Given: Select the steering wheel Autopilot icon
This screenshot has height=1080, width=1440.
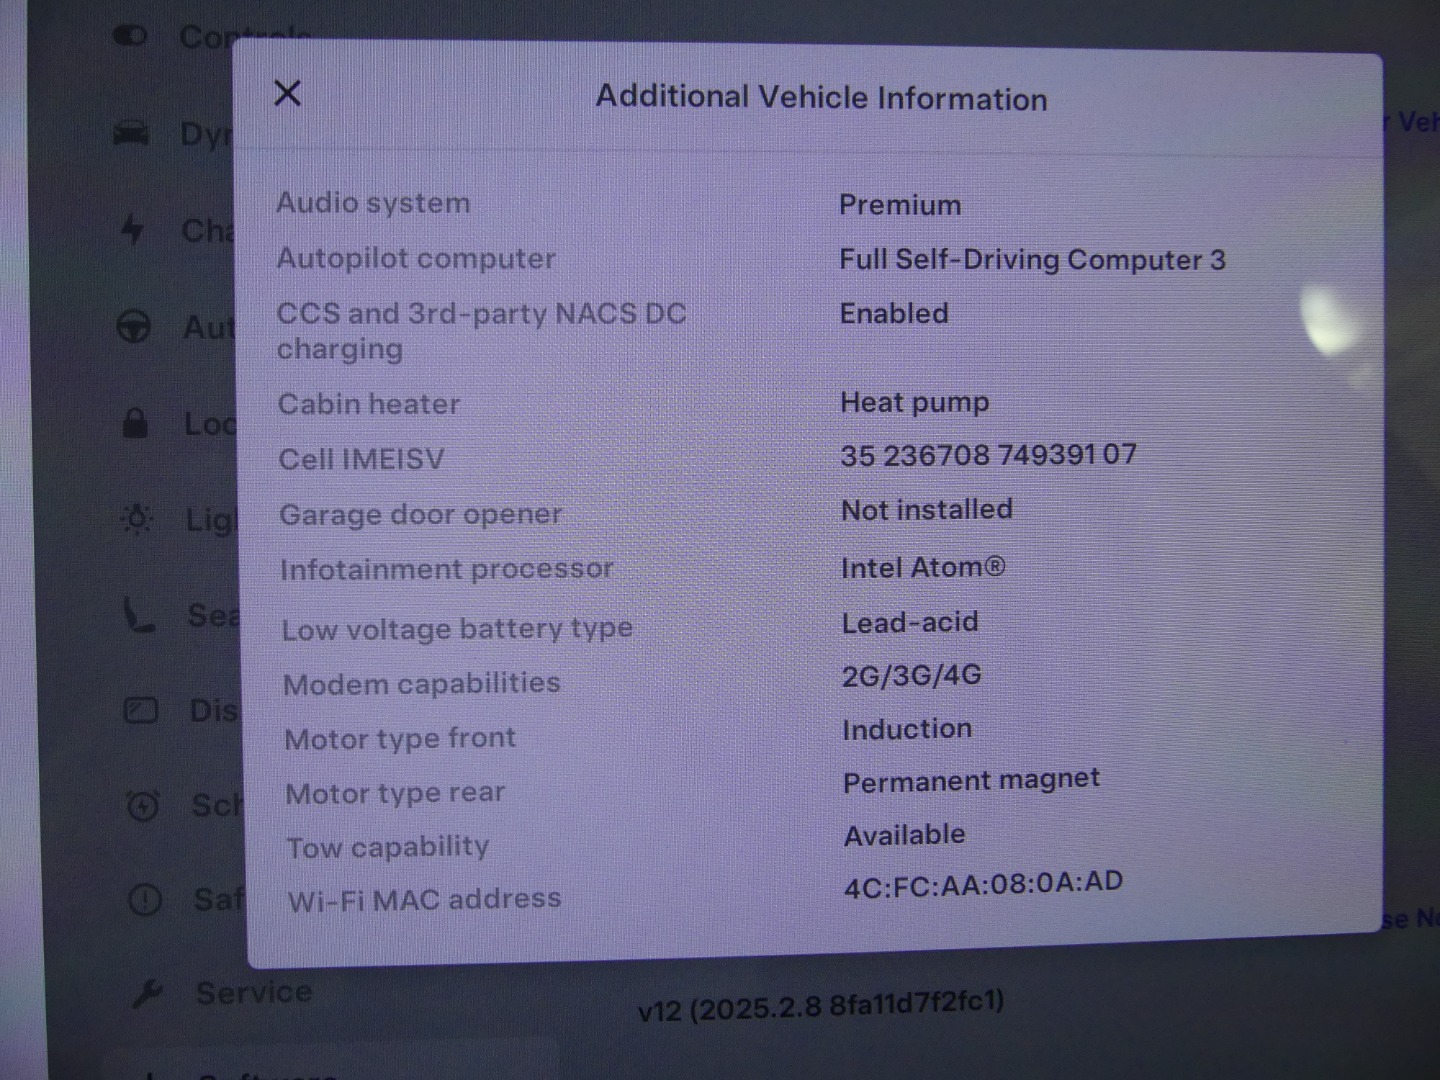Looking at the screenshot, I should [x=134, y=326].
